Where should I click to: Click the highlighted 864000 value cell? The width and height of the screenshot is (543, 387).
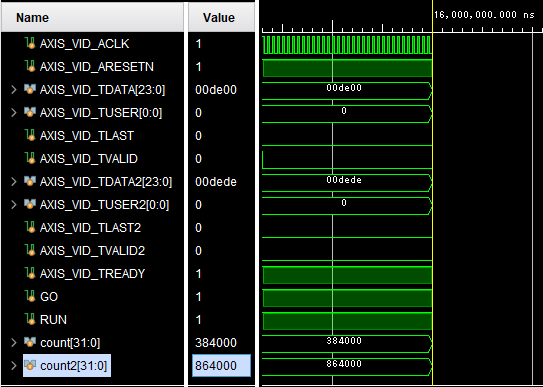[221, 366]
